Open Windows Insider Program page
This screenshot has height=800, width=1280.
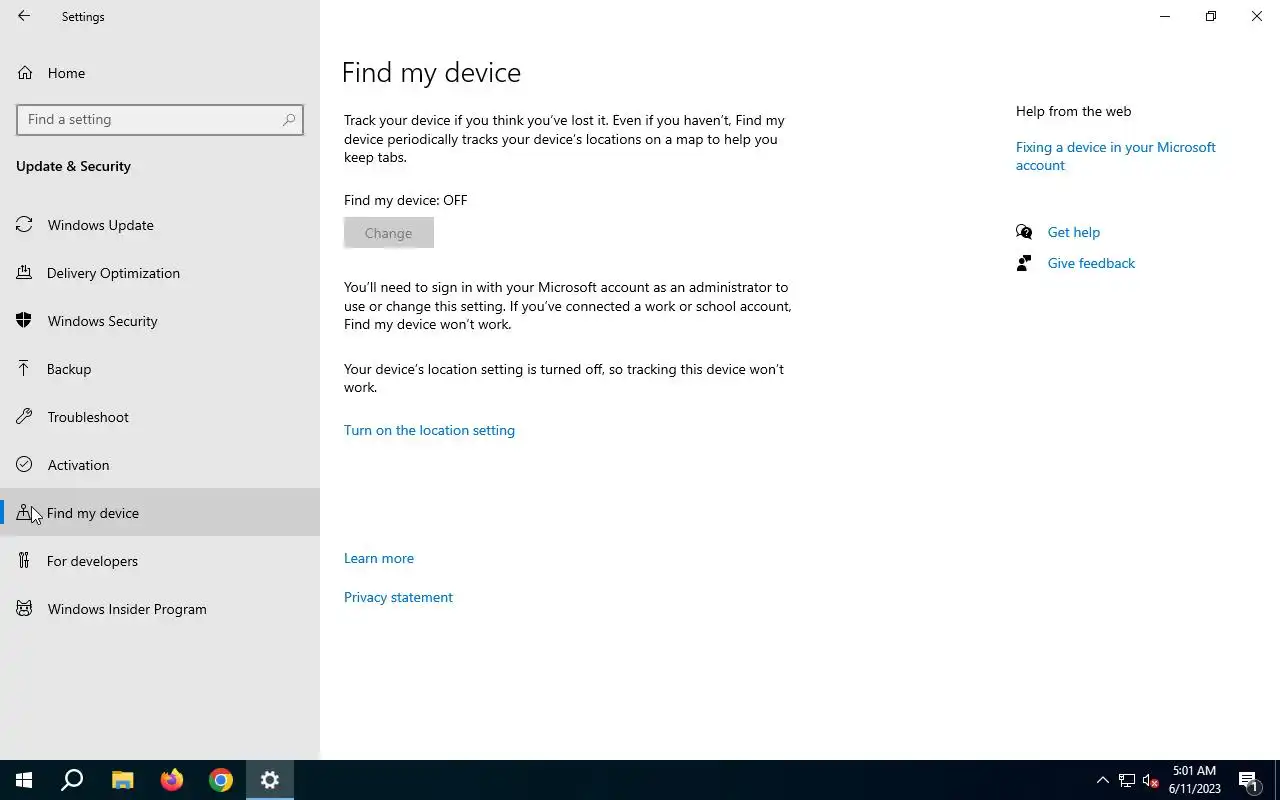point(160,609)
